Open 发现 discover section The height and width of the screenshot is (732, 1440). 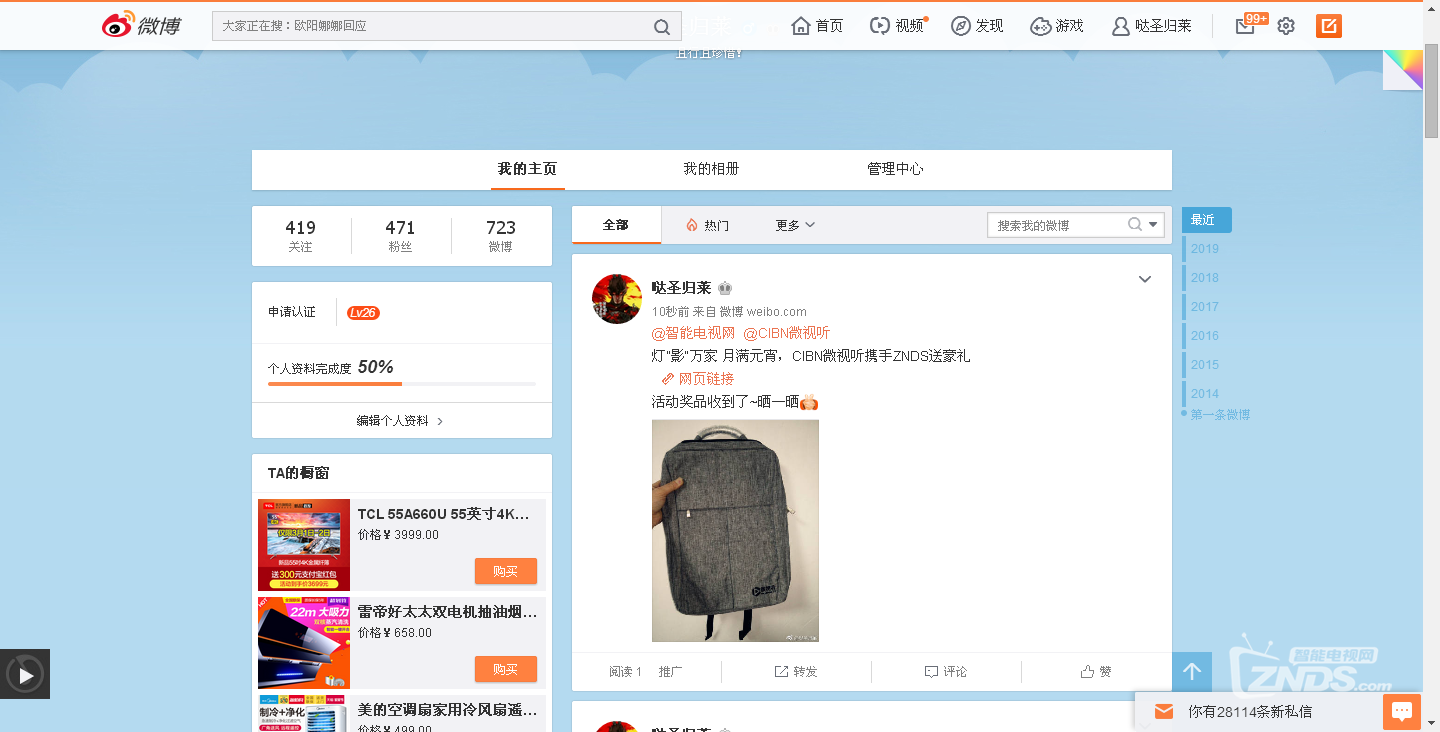coord(977,26)
